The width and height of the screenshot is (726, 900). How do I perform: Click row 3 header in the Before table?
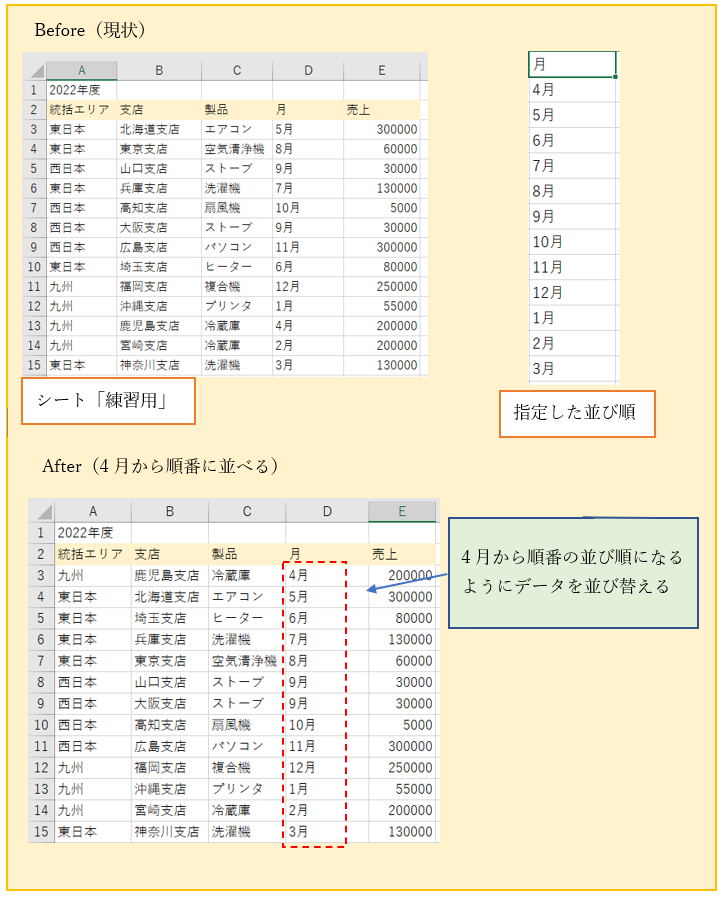[34, 129]
